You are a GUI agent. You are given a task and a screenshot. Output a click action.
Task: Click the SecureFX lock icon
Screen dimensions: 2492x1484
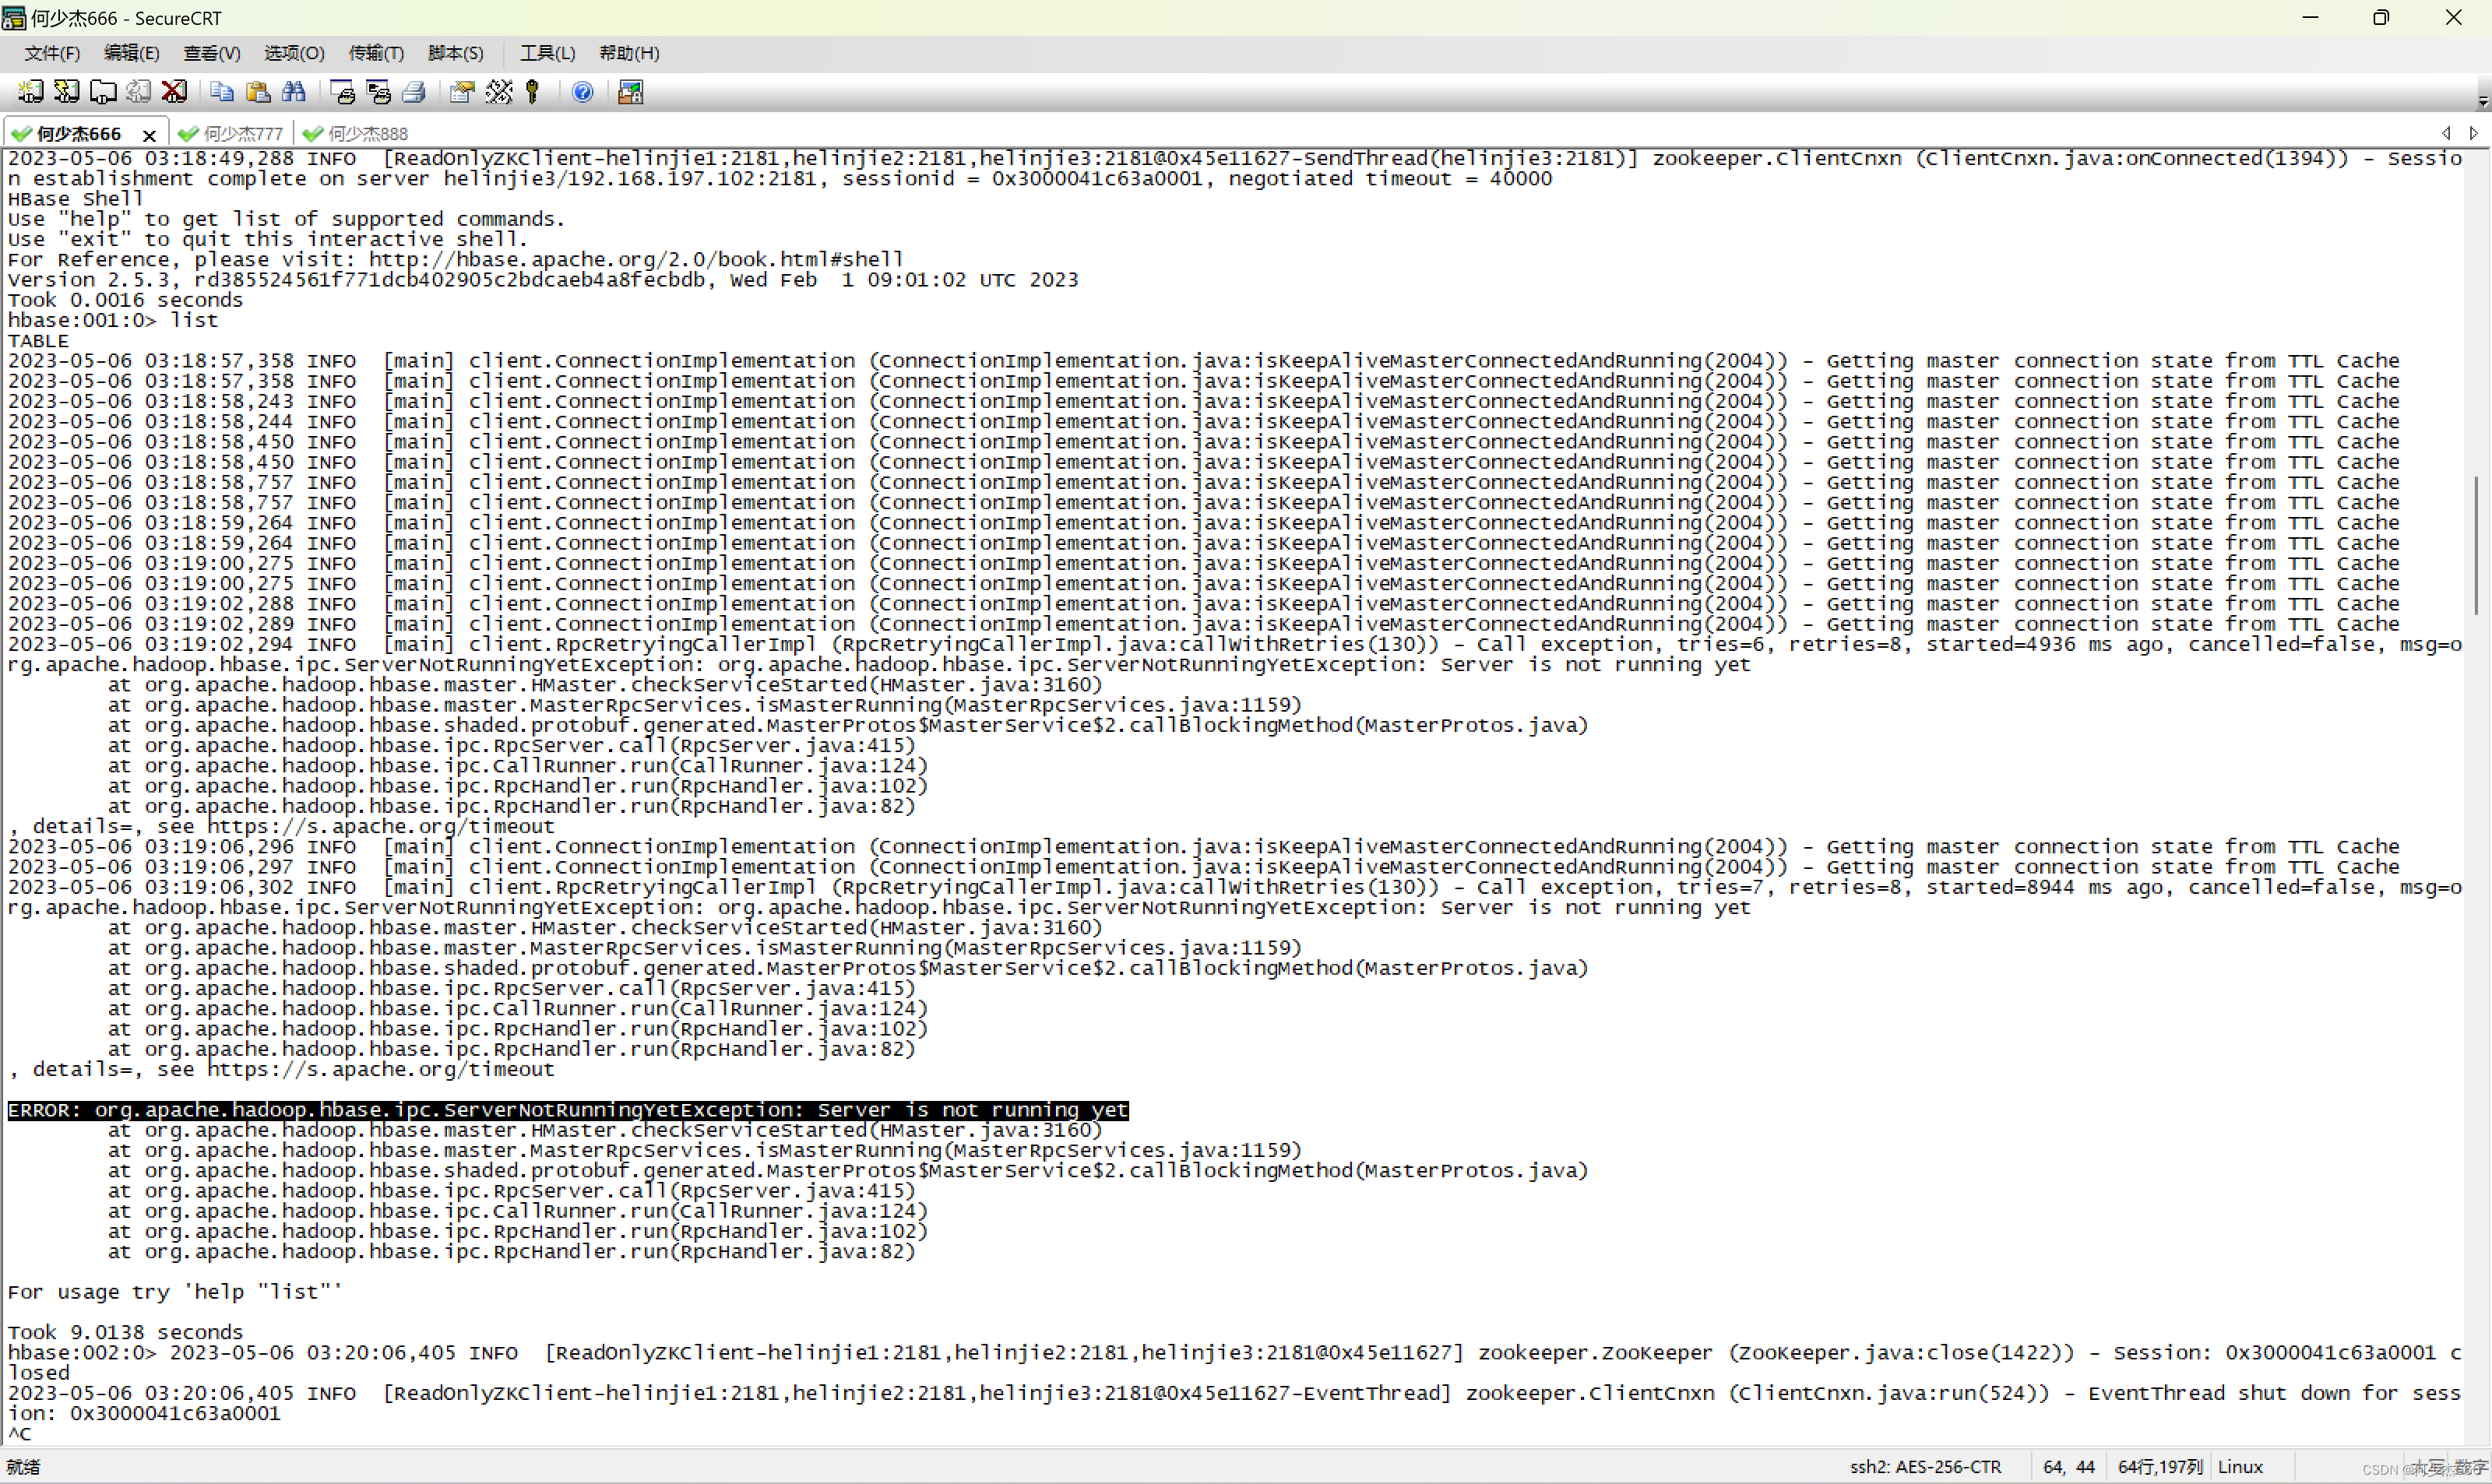[x=630, y=92]
